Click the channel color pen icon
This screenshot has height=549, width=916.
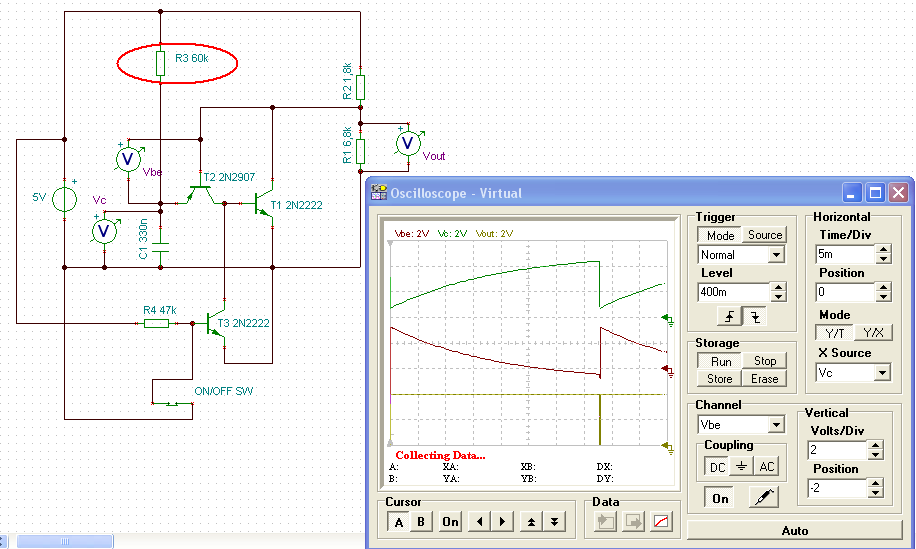coord(764,498)
